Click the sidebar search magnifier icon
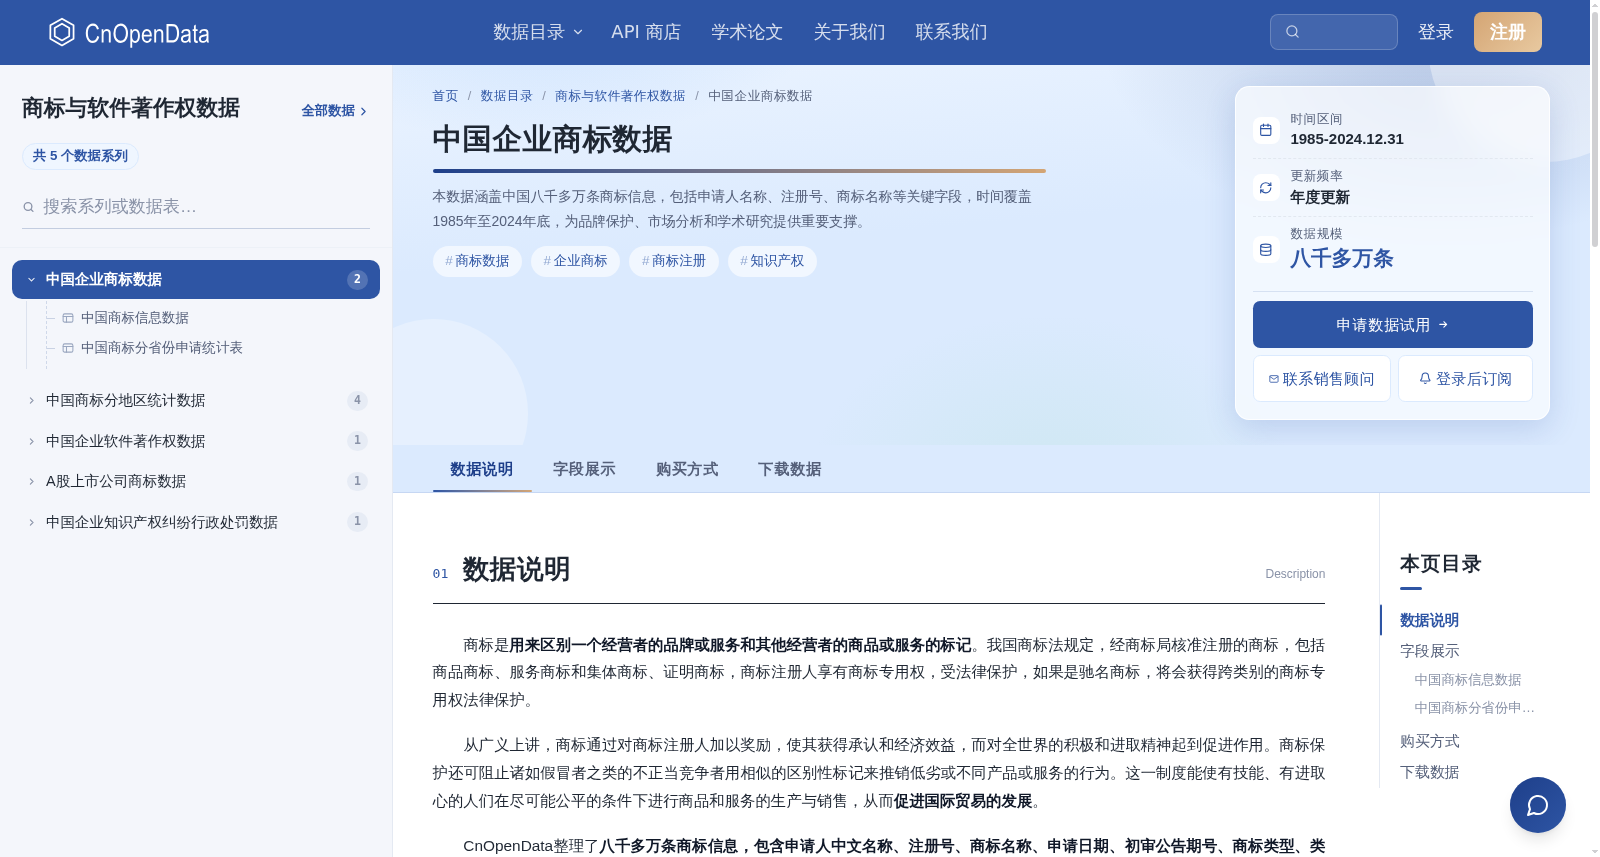 29,207
